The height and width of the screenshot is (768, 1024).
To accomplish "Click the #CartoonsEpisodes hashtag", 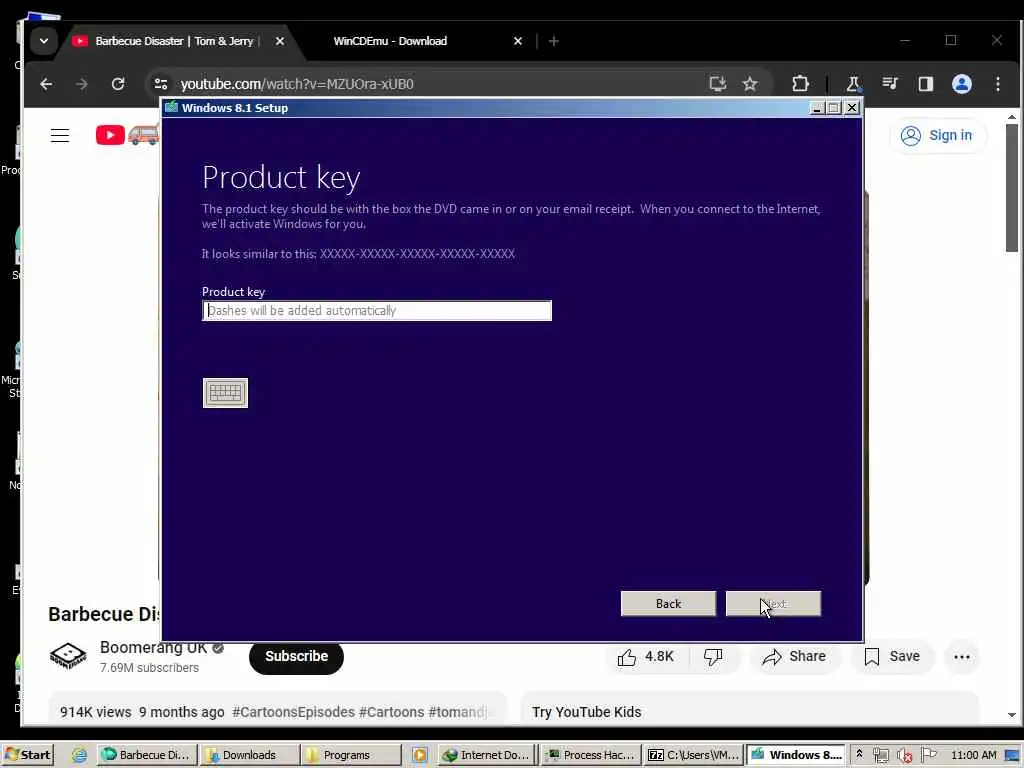I will point(293,712).
